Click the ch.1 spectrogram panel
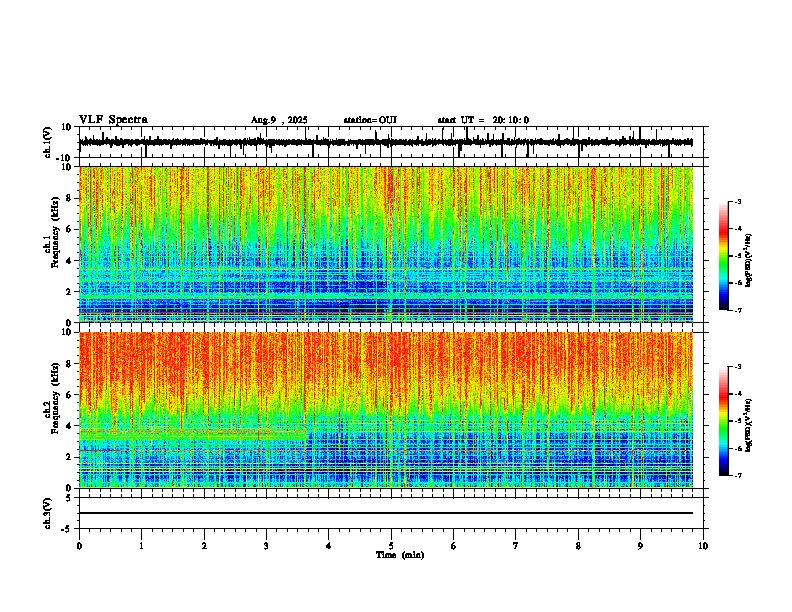This screenshot has height=612, width=792. pyautogui.click(x=386, y=244)
